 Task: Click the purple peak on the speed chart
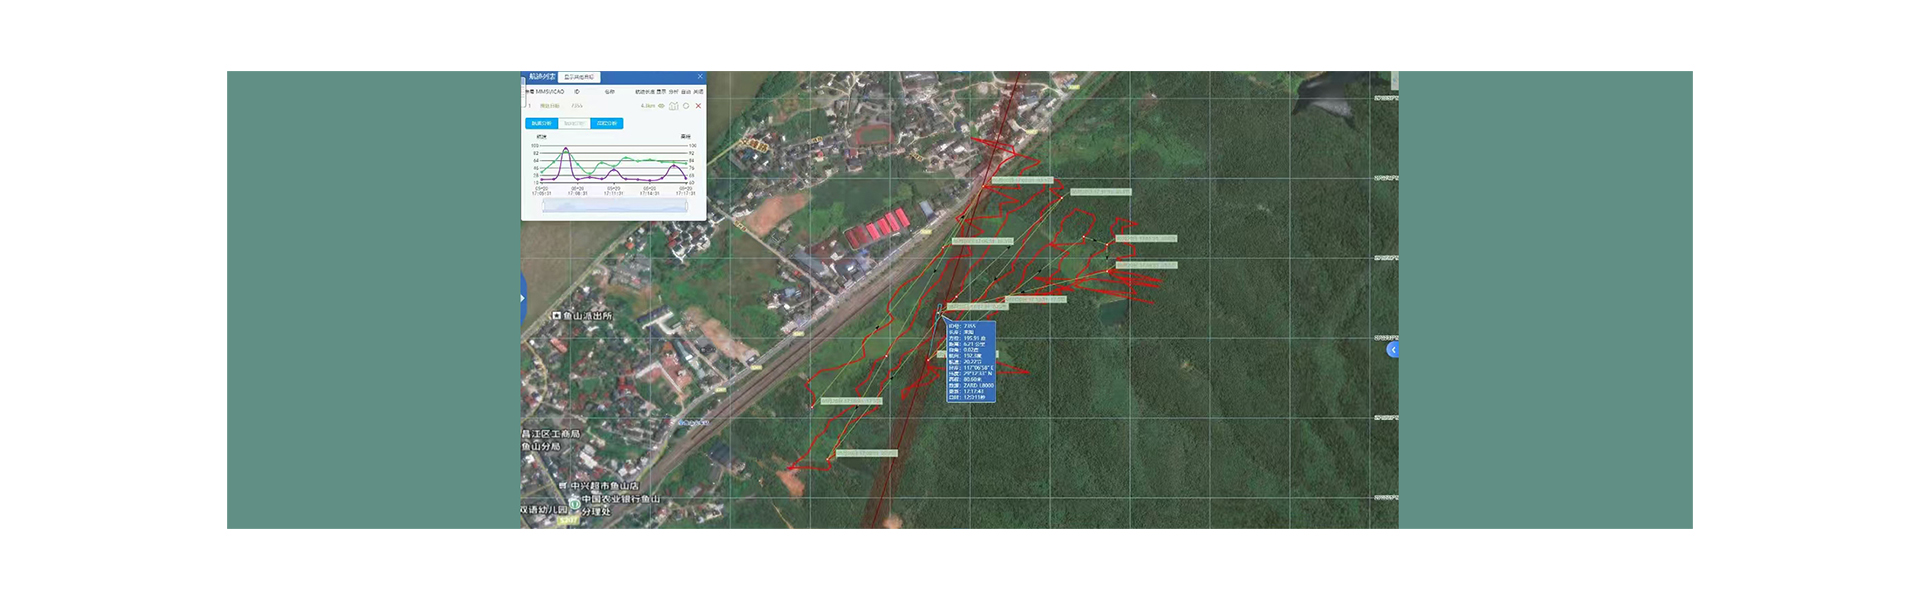pyautogui.click(x=566, y=150)
